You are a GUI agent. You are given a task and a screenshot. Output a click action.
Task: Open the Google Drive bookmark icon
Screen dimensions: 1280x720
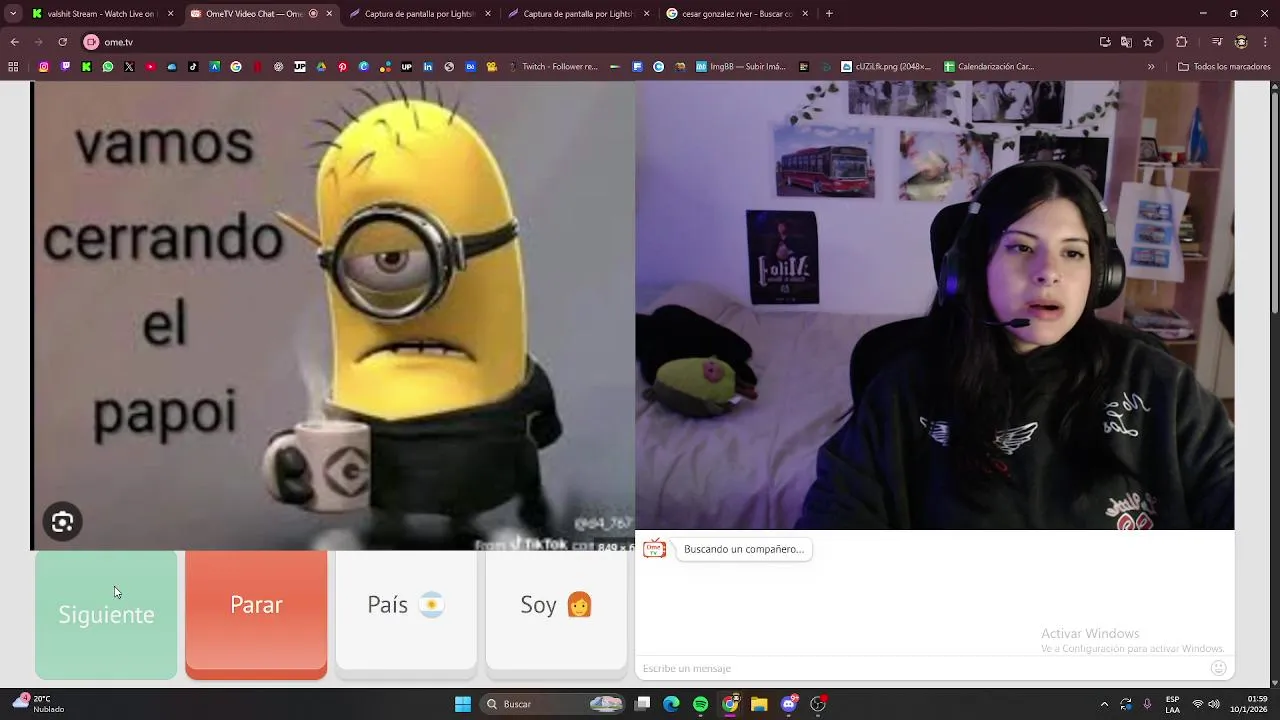click(321, 67)
